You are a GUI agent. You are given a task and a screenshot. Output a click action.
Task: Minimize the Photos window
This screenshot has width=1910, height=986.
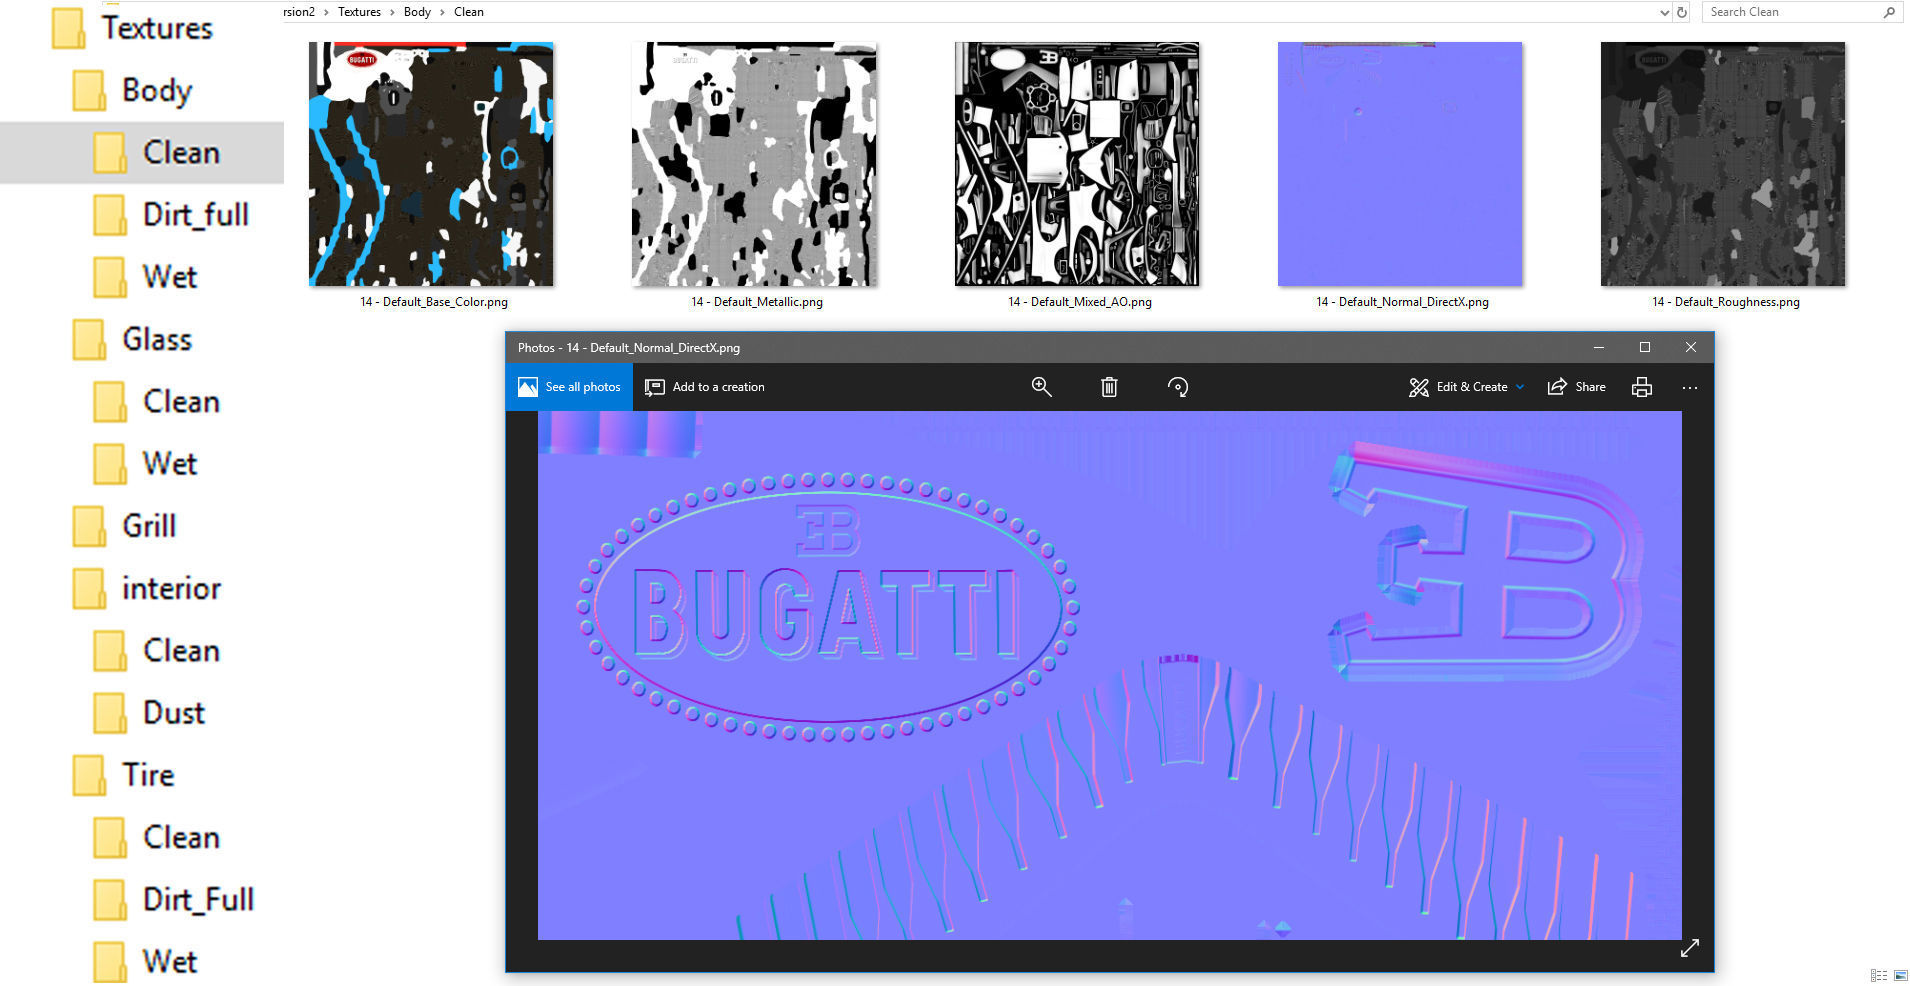(x=1599, y=347)
